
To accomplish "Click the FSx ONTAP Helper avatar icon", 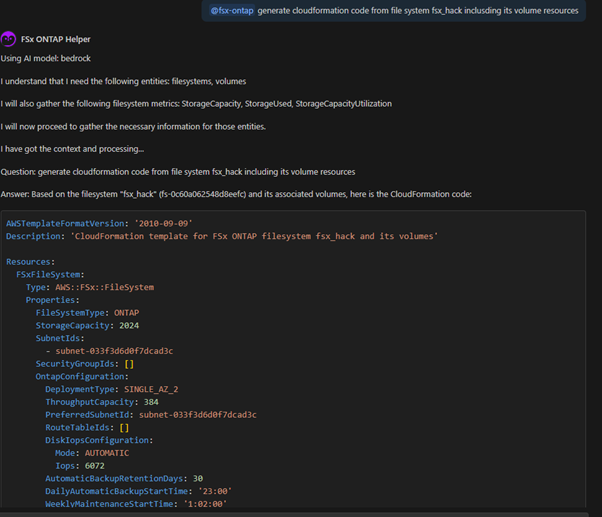I will tap(8, 39).
